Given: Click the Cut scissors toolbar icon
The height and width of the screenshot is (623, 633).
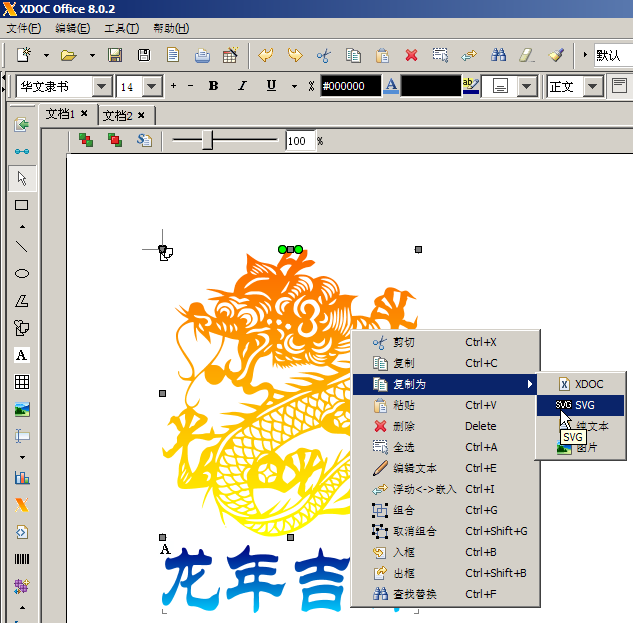Looking at the screenshot, I should click(324, 55).
